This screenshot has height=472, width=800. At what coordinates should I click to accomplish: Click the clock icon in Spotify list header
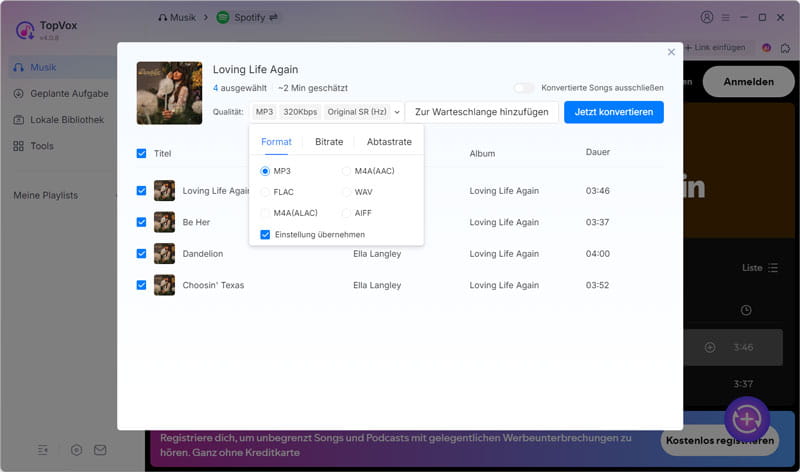pyautogui.click(x=746, y=310)
